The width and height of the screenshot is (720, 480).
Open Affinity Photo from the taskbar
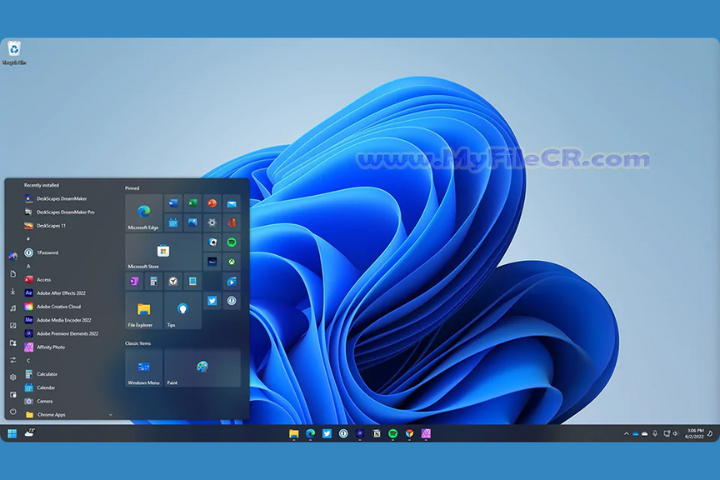tap(426, 433)
